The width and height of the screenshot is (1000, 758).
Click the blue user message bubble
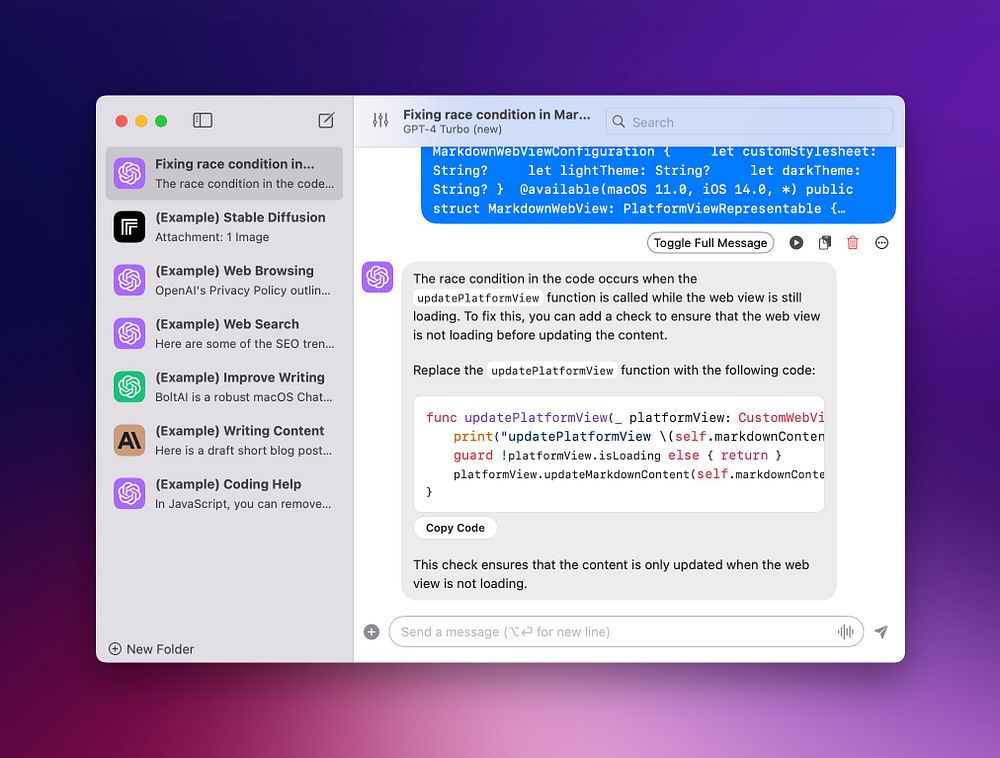click(x=658, y=185)
